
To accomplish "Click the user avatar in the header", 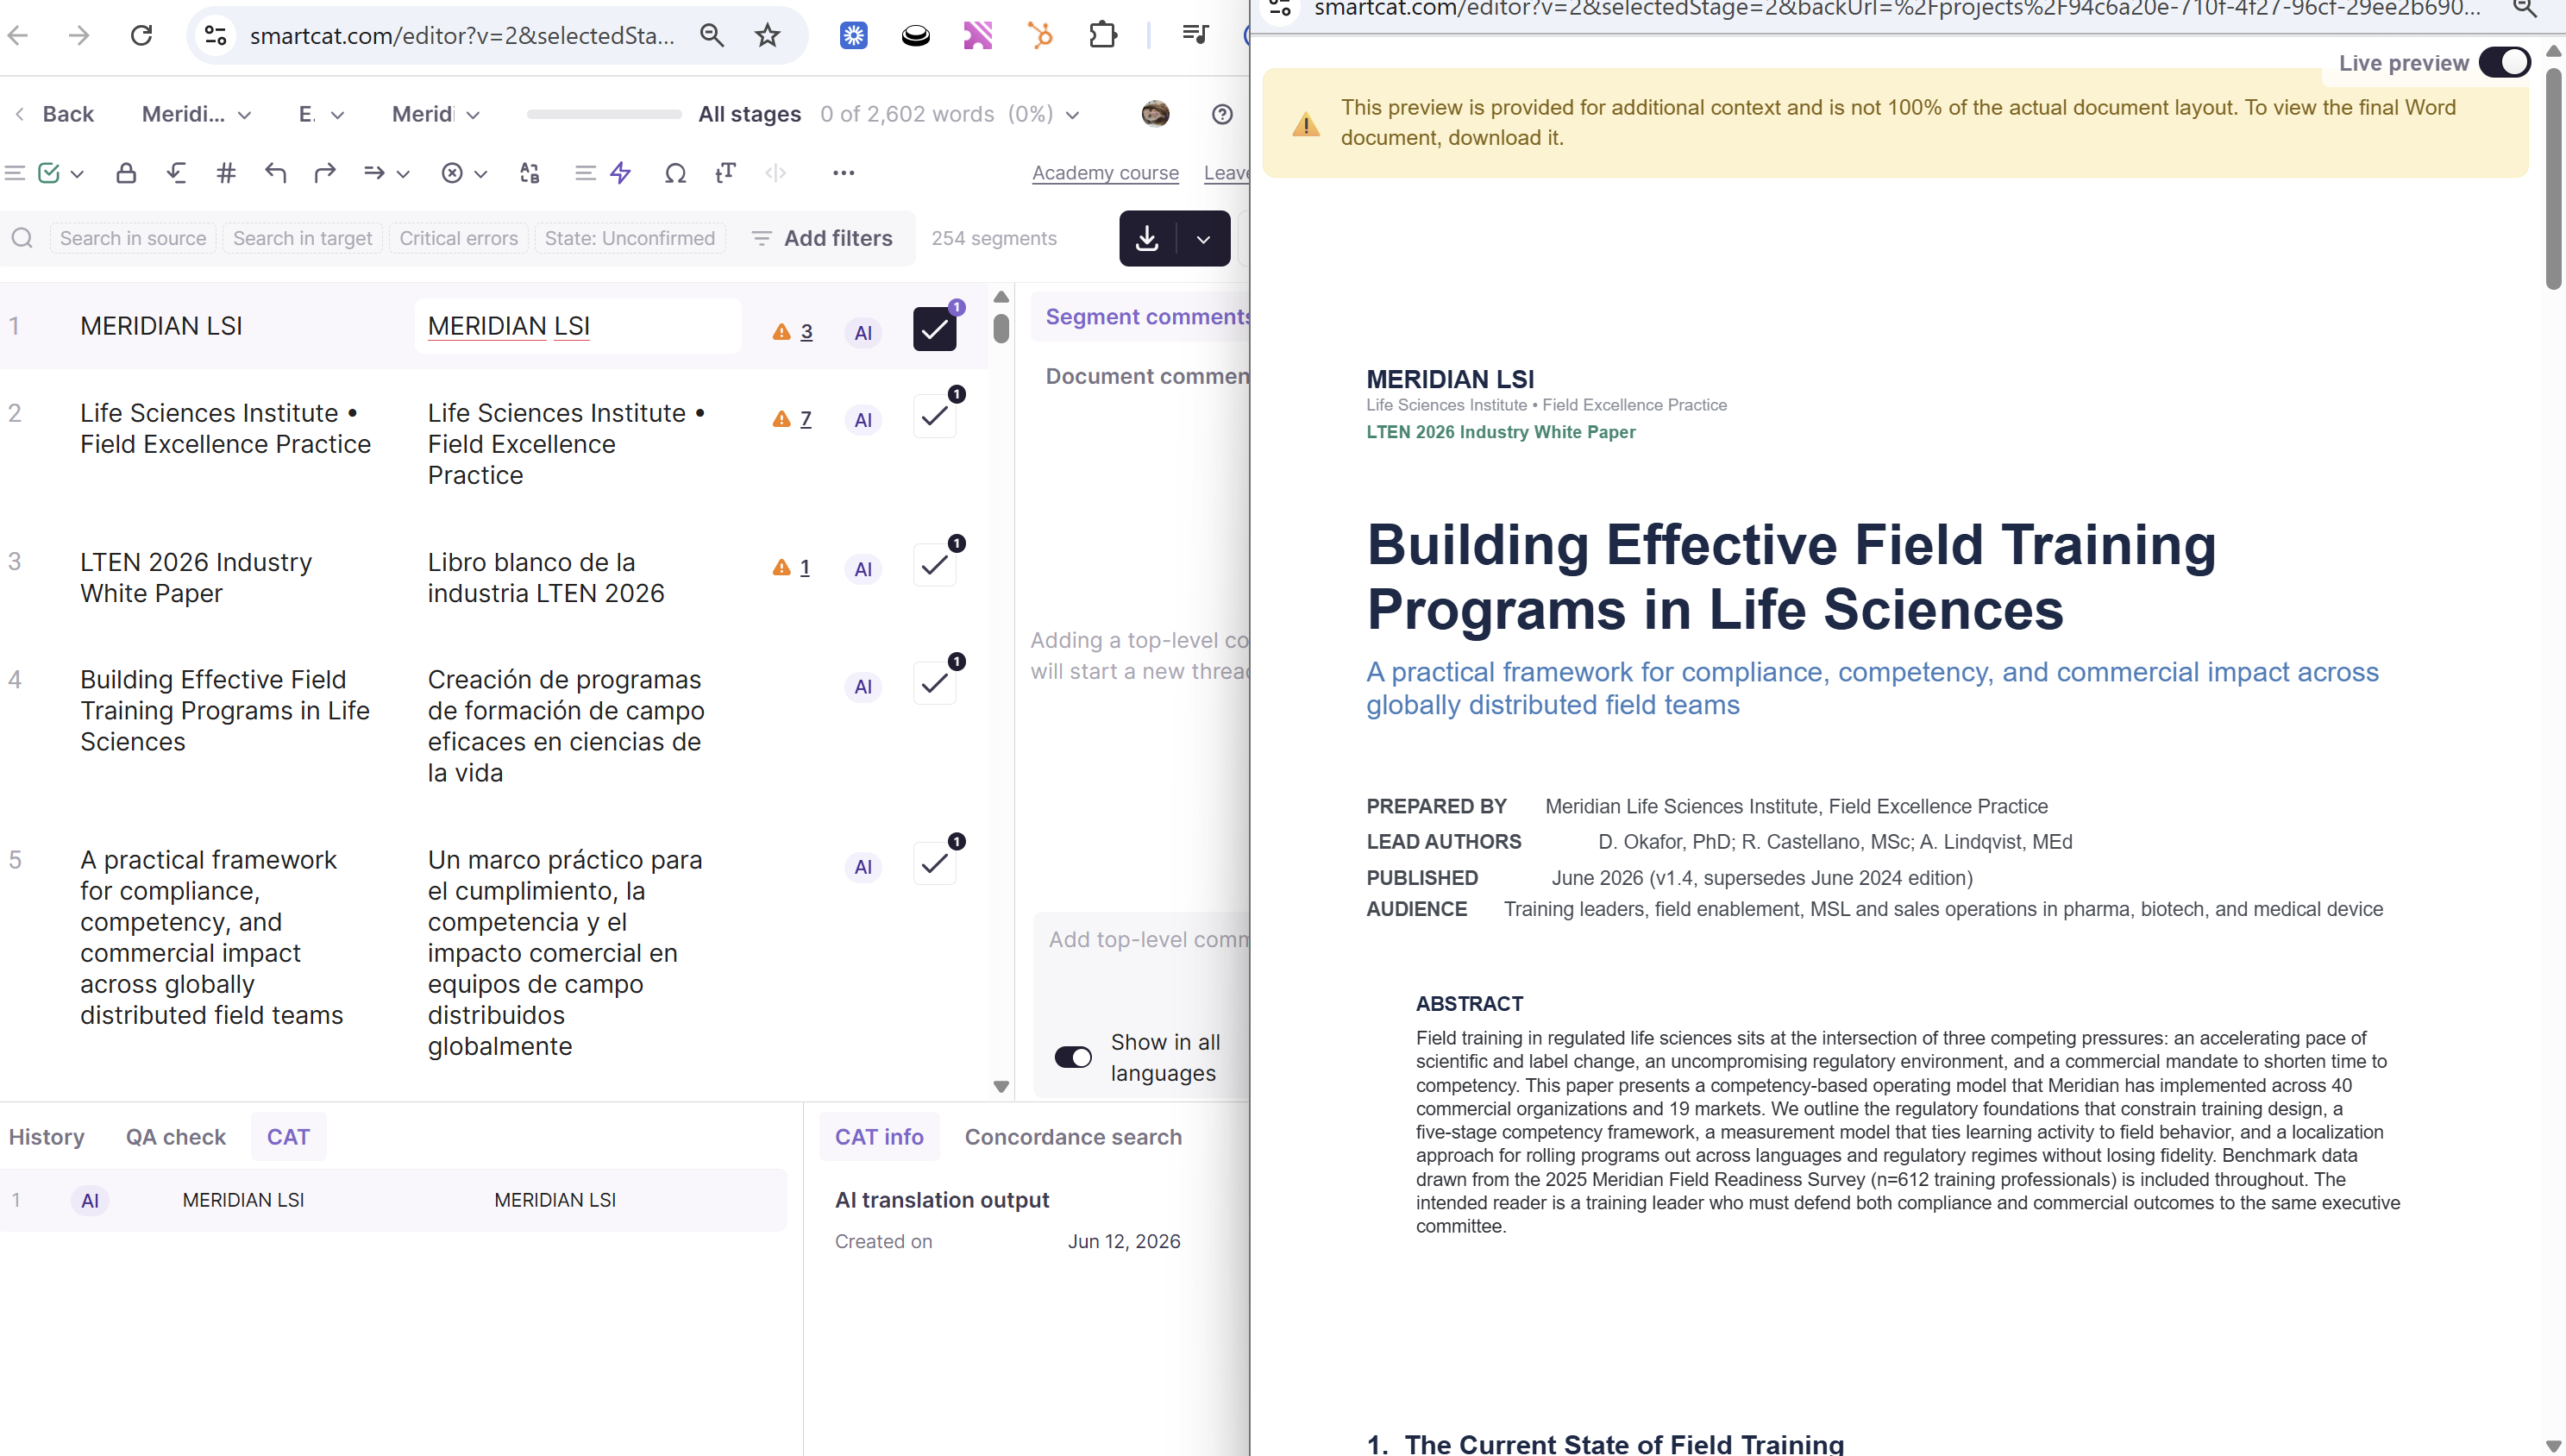I will pos(1155,114).
